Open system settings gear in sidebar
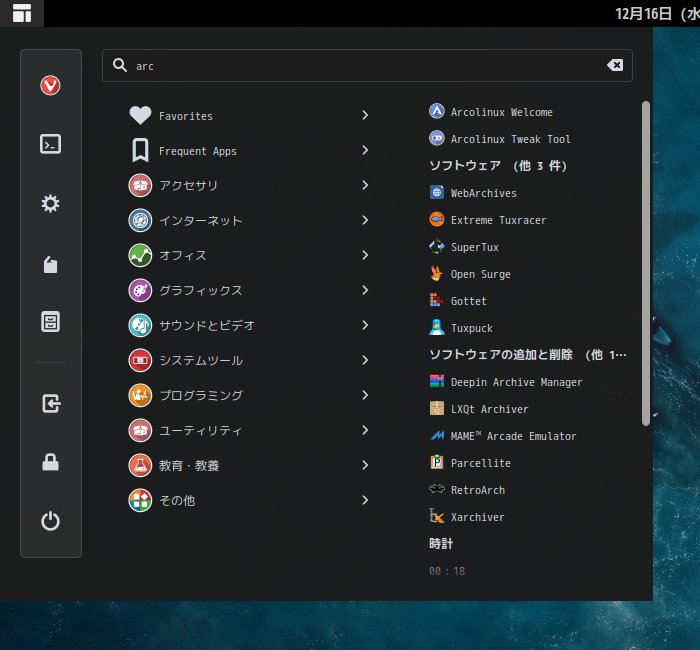This screenshot has height=650, width=700. point(50,204)
